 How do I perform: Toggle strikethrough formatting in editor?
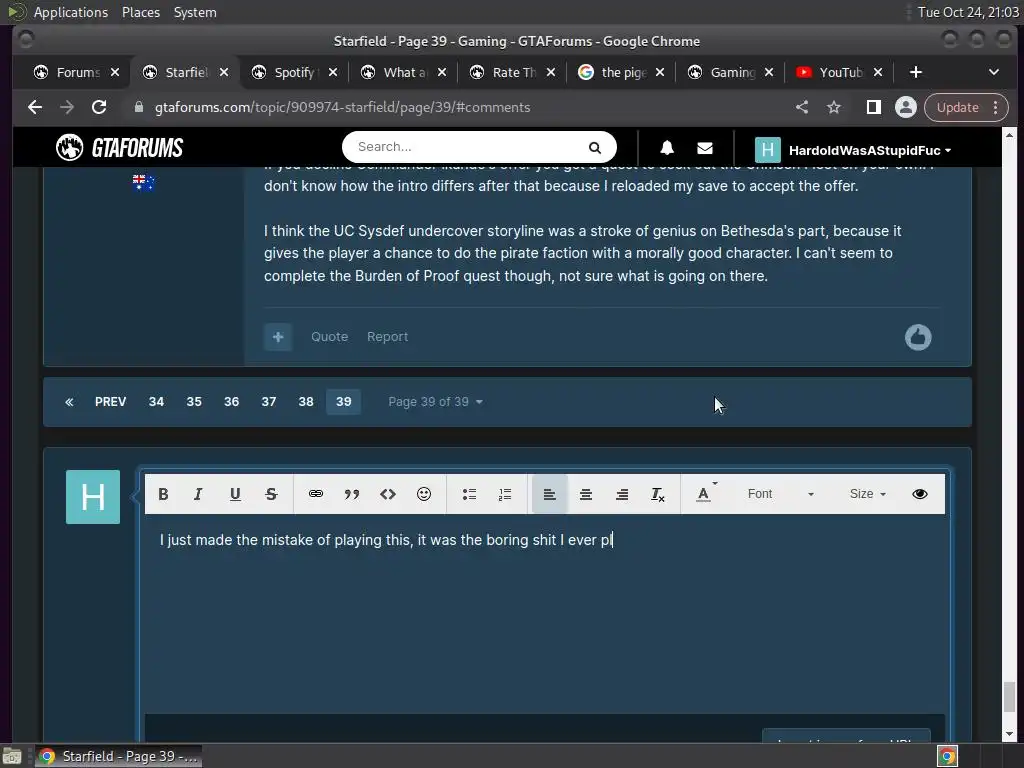[271, 494]
